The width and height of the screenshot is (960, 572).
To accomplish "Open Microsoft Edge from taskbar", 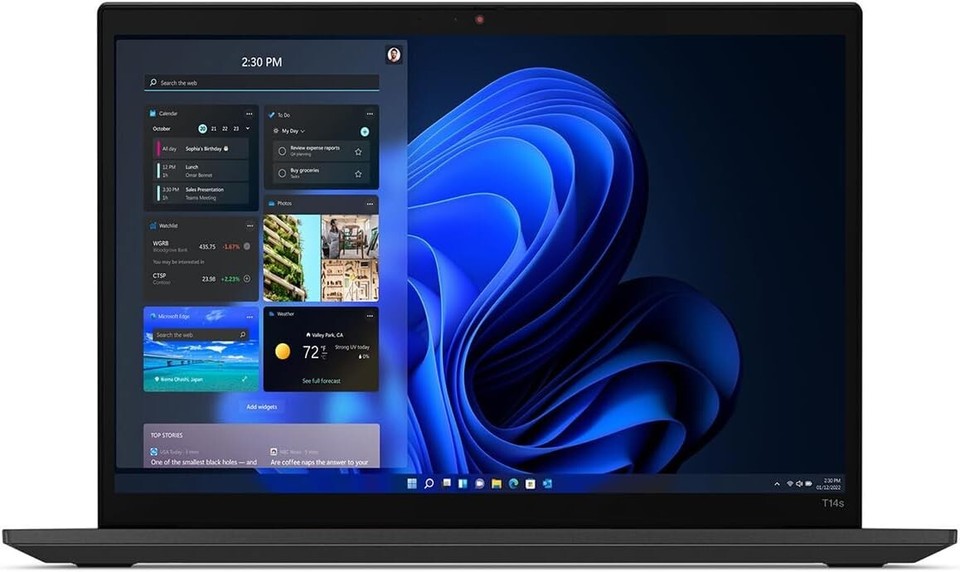I will (513, 484).
